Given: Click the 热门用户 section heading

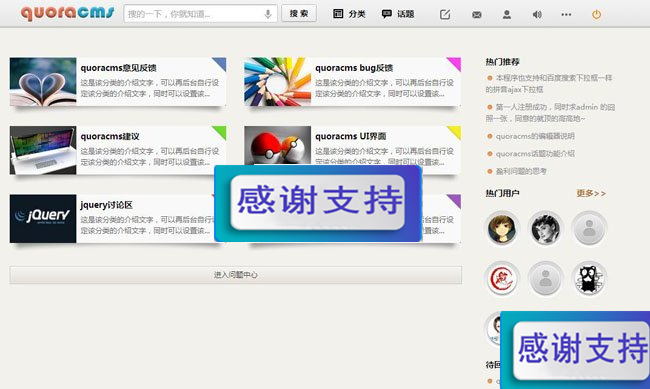Looking at the screenshot, I should tap(502, 193).
